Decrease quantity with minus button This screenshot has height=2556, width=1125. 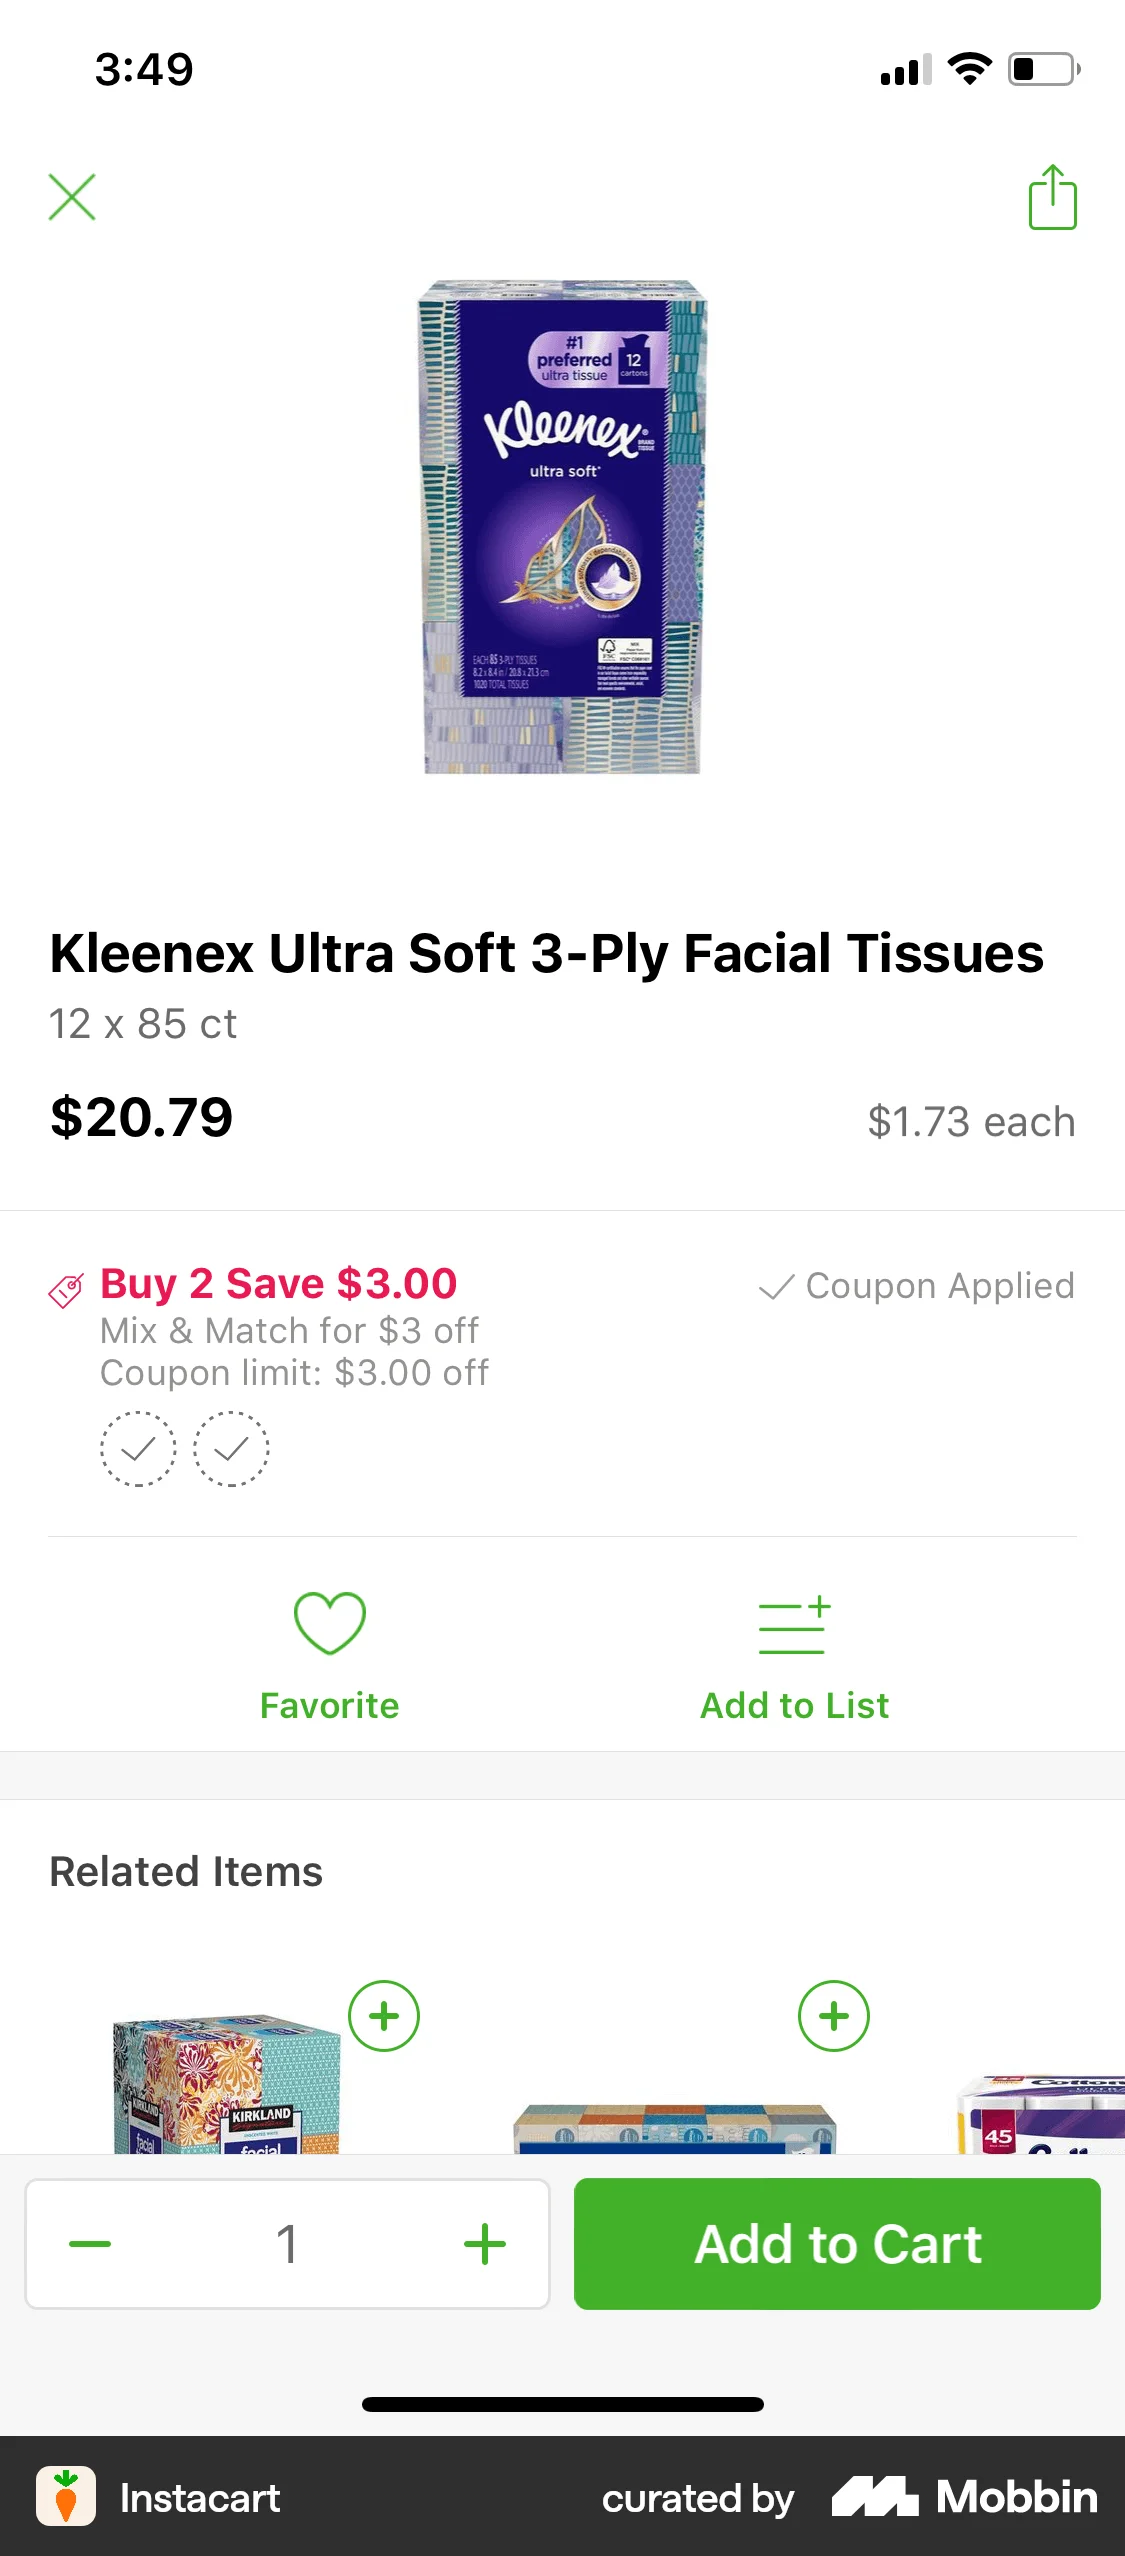[90, 2244]
